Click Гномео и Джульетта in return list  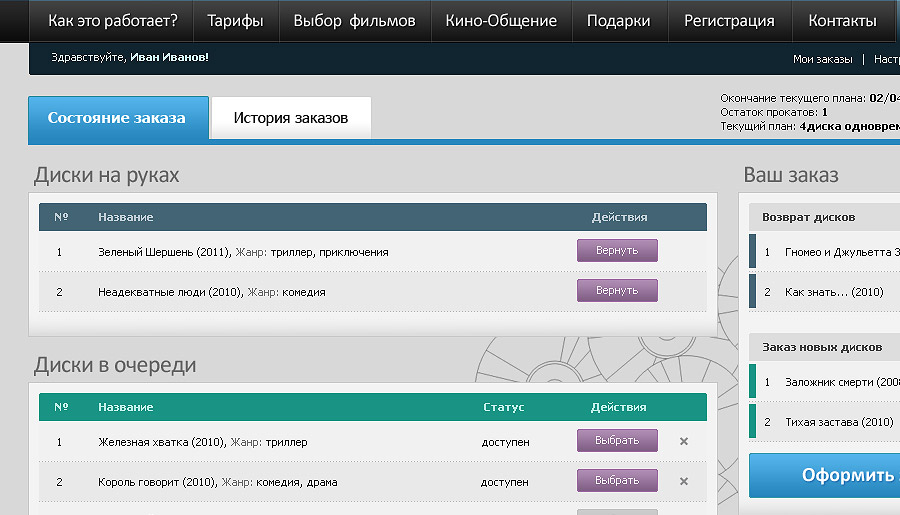click(x=842, y=252)
